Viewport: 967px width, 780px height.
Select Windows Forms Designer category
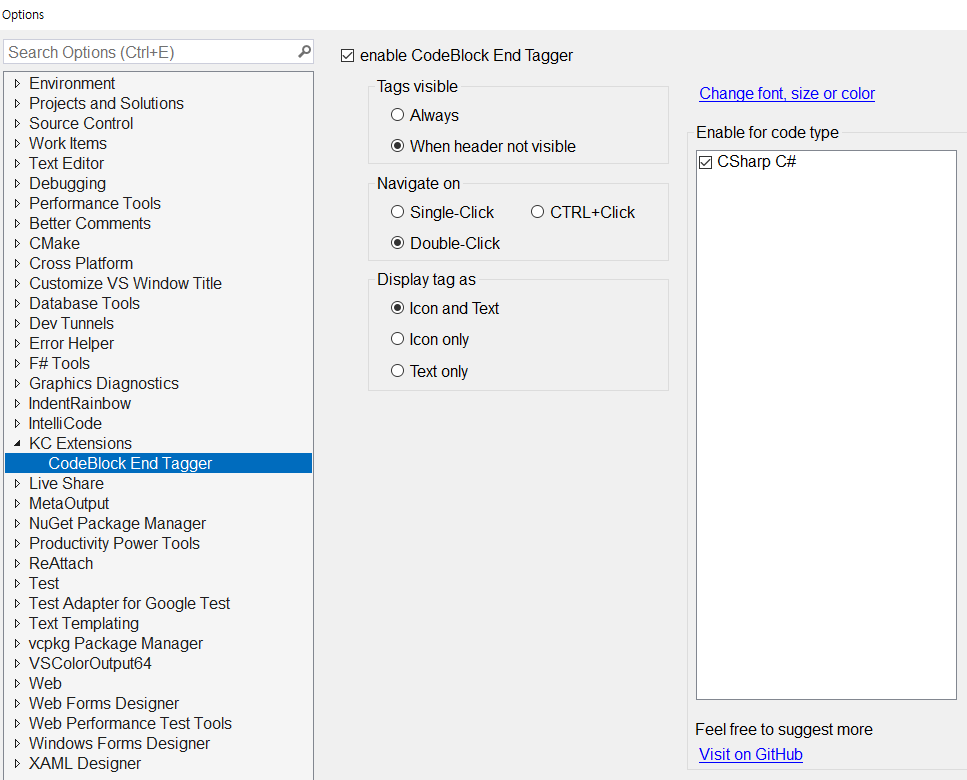click(x=119, y=744)
